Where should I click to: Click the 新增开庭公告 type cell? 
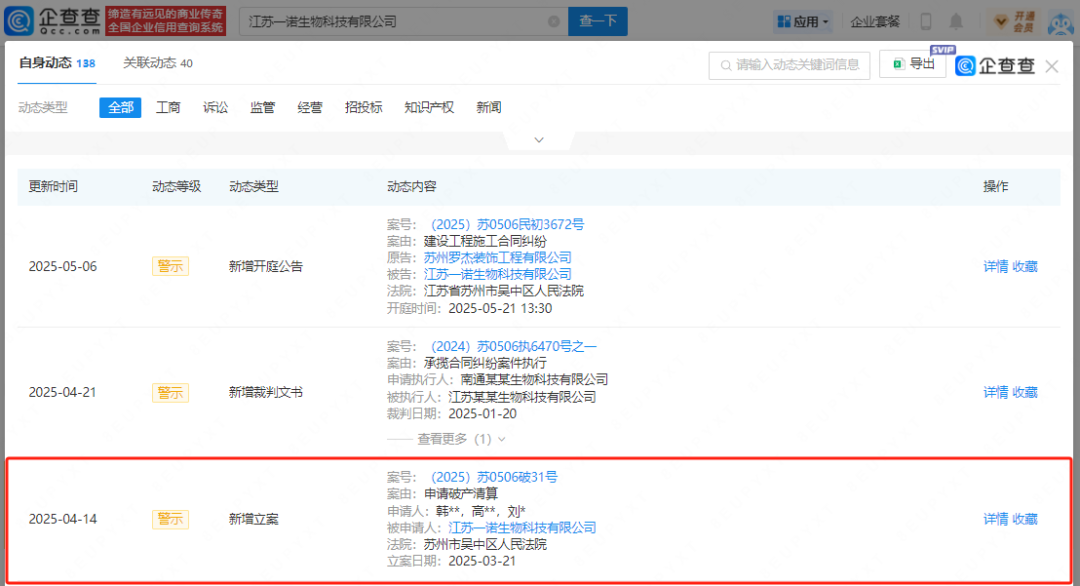tap(266, 266)
